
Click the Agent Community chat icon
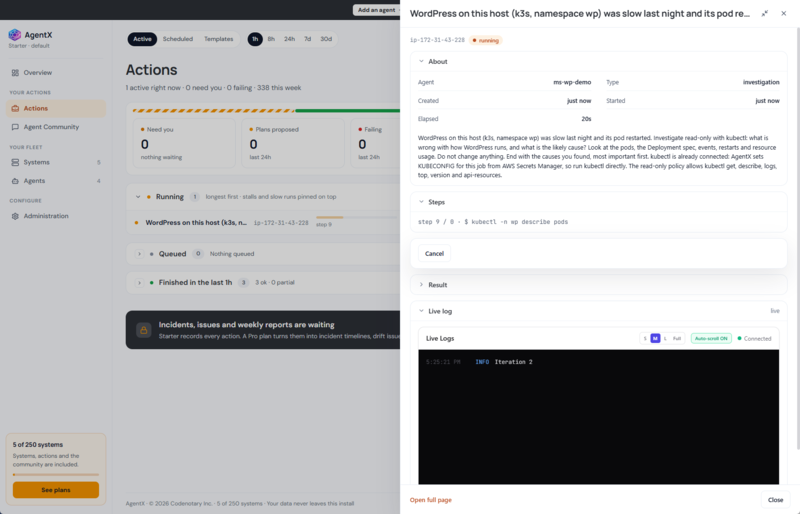(15, 127)
